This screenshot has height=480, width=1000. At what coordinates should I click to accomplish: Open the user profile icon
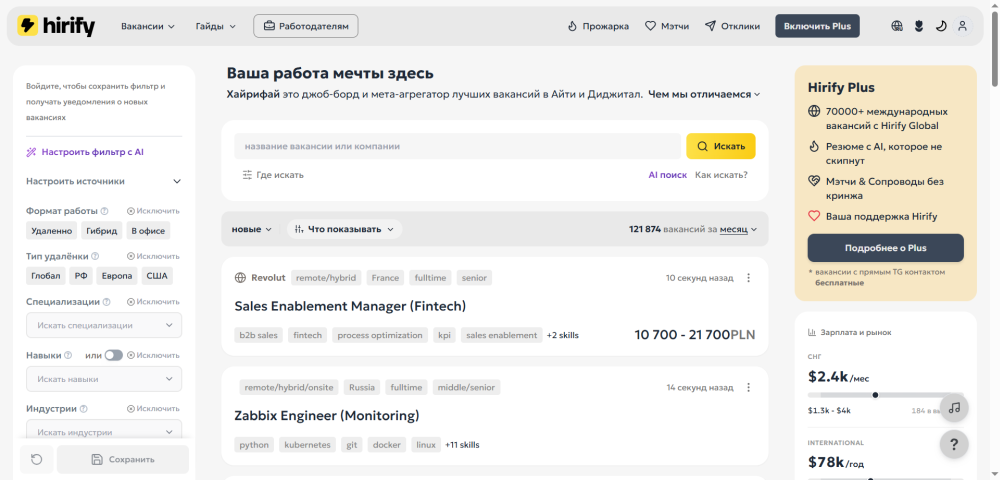(962, 26)
